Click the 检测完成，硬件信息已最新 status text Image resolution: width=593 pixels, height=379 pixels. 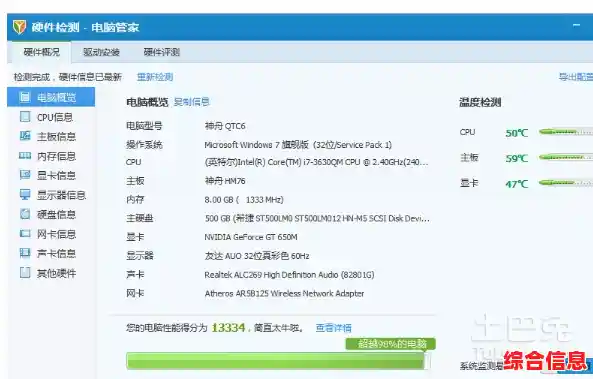[x=68, y=77]
